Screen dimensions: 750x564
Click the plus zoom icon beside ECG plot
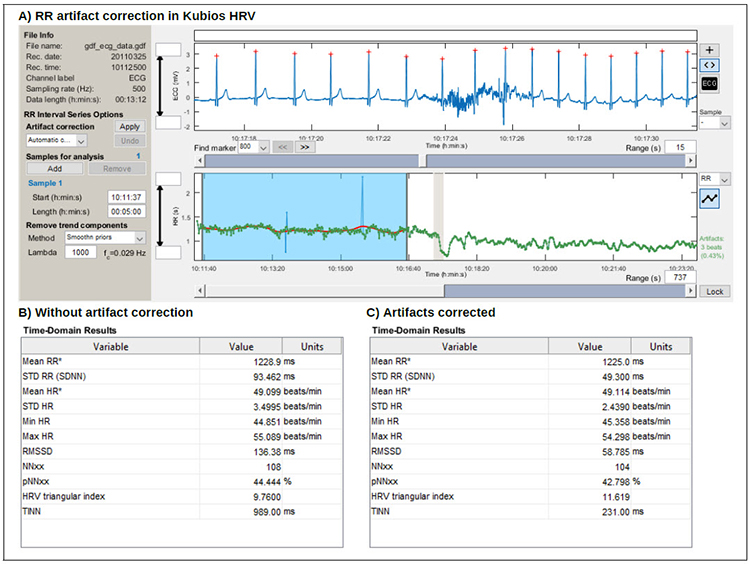coord(709,50)
